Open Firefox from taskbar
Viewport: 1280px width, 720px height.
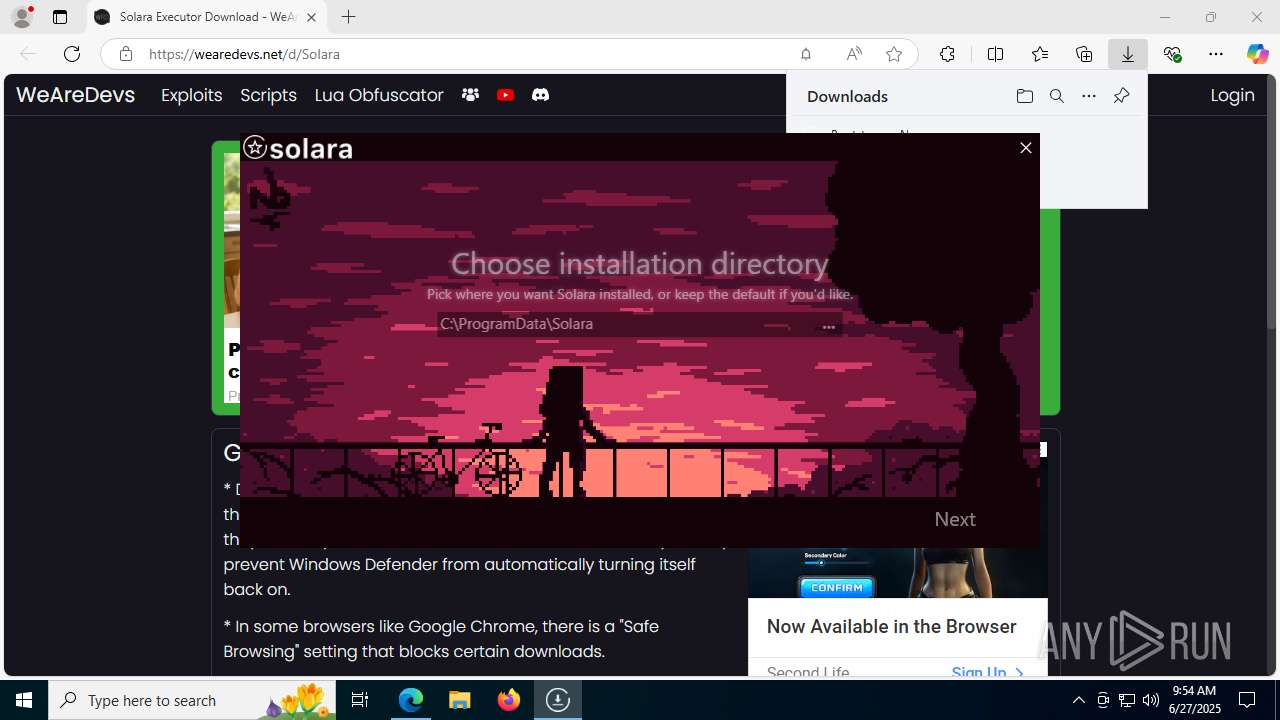509,700
